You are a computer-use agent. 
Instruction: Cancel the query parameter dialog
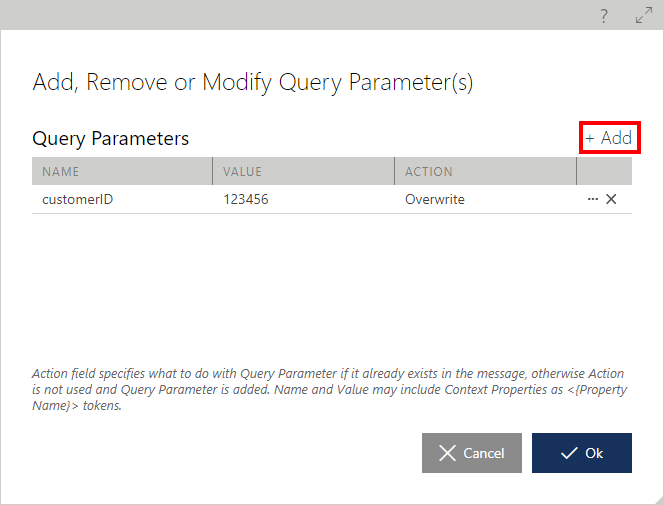[472, 453]
